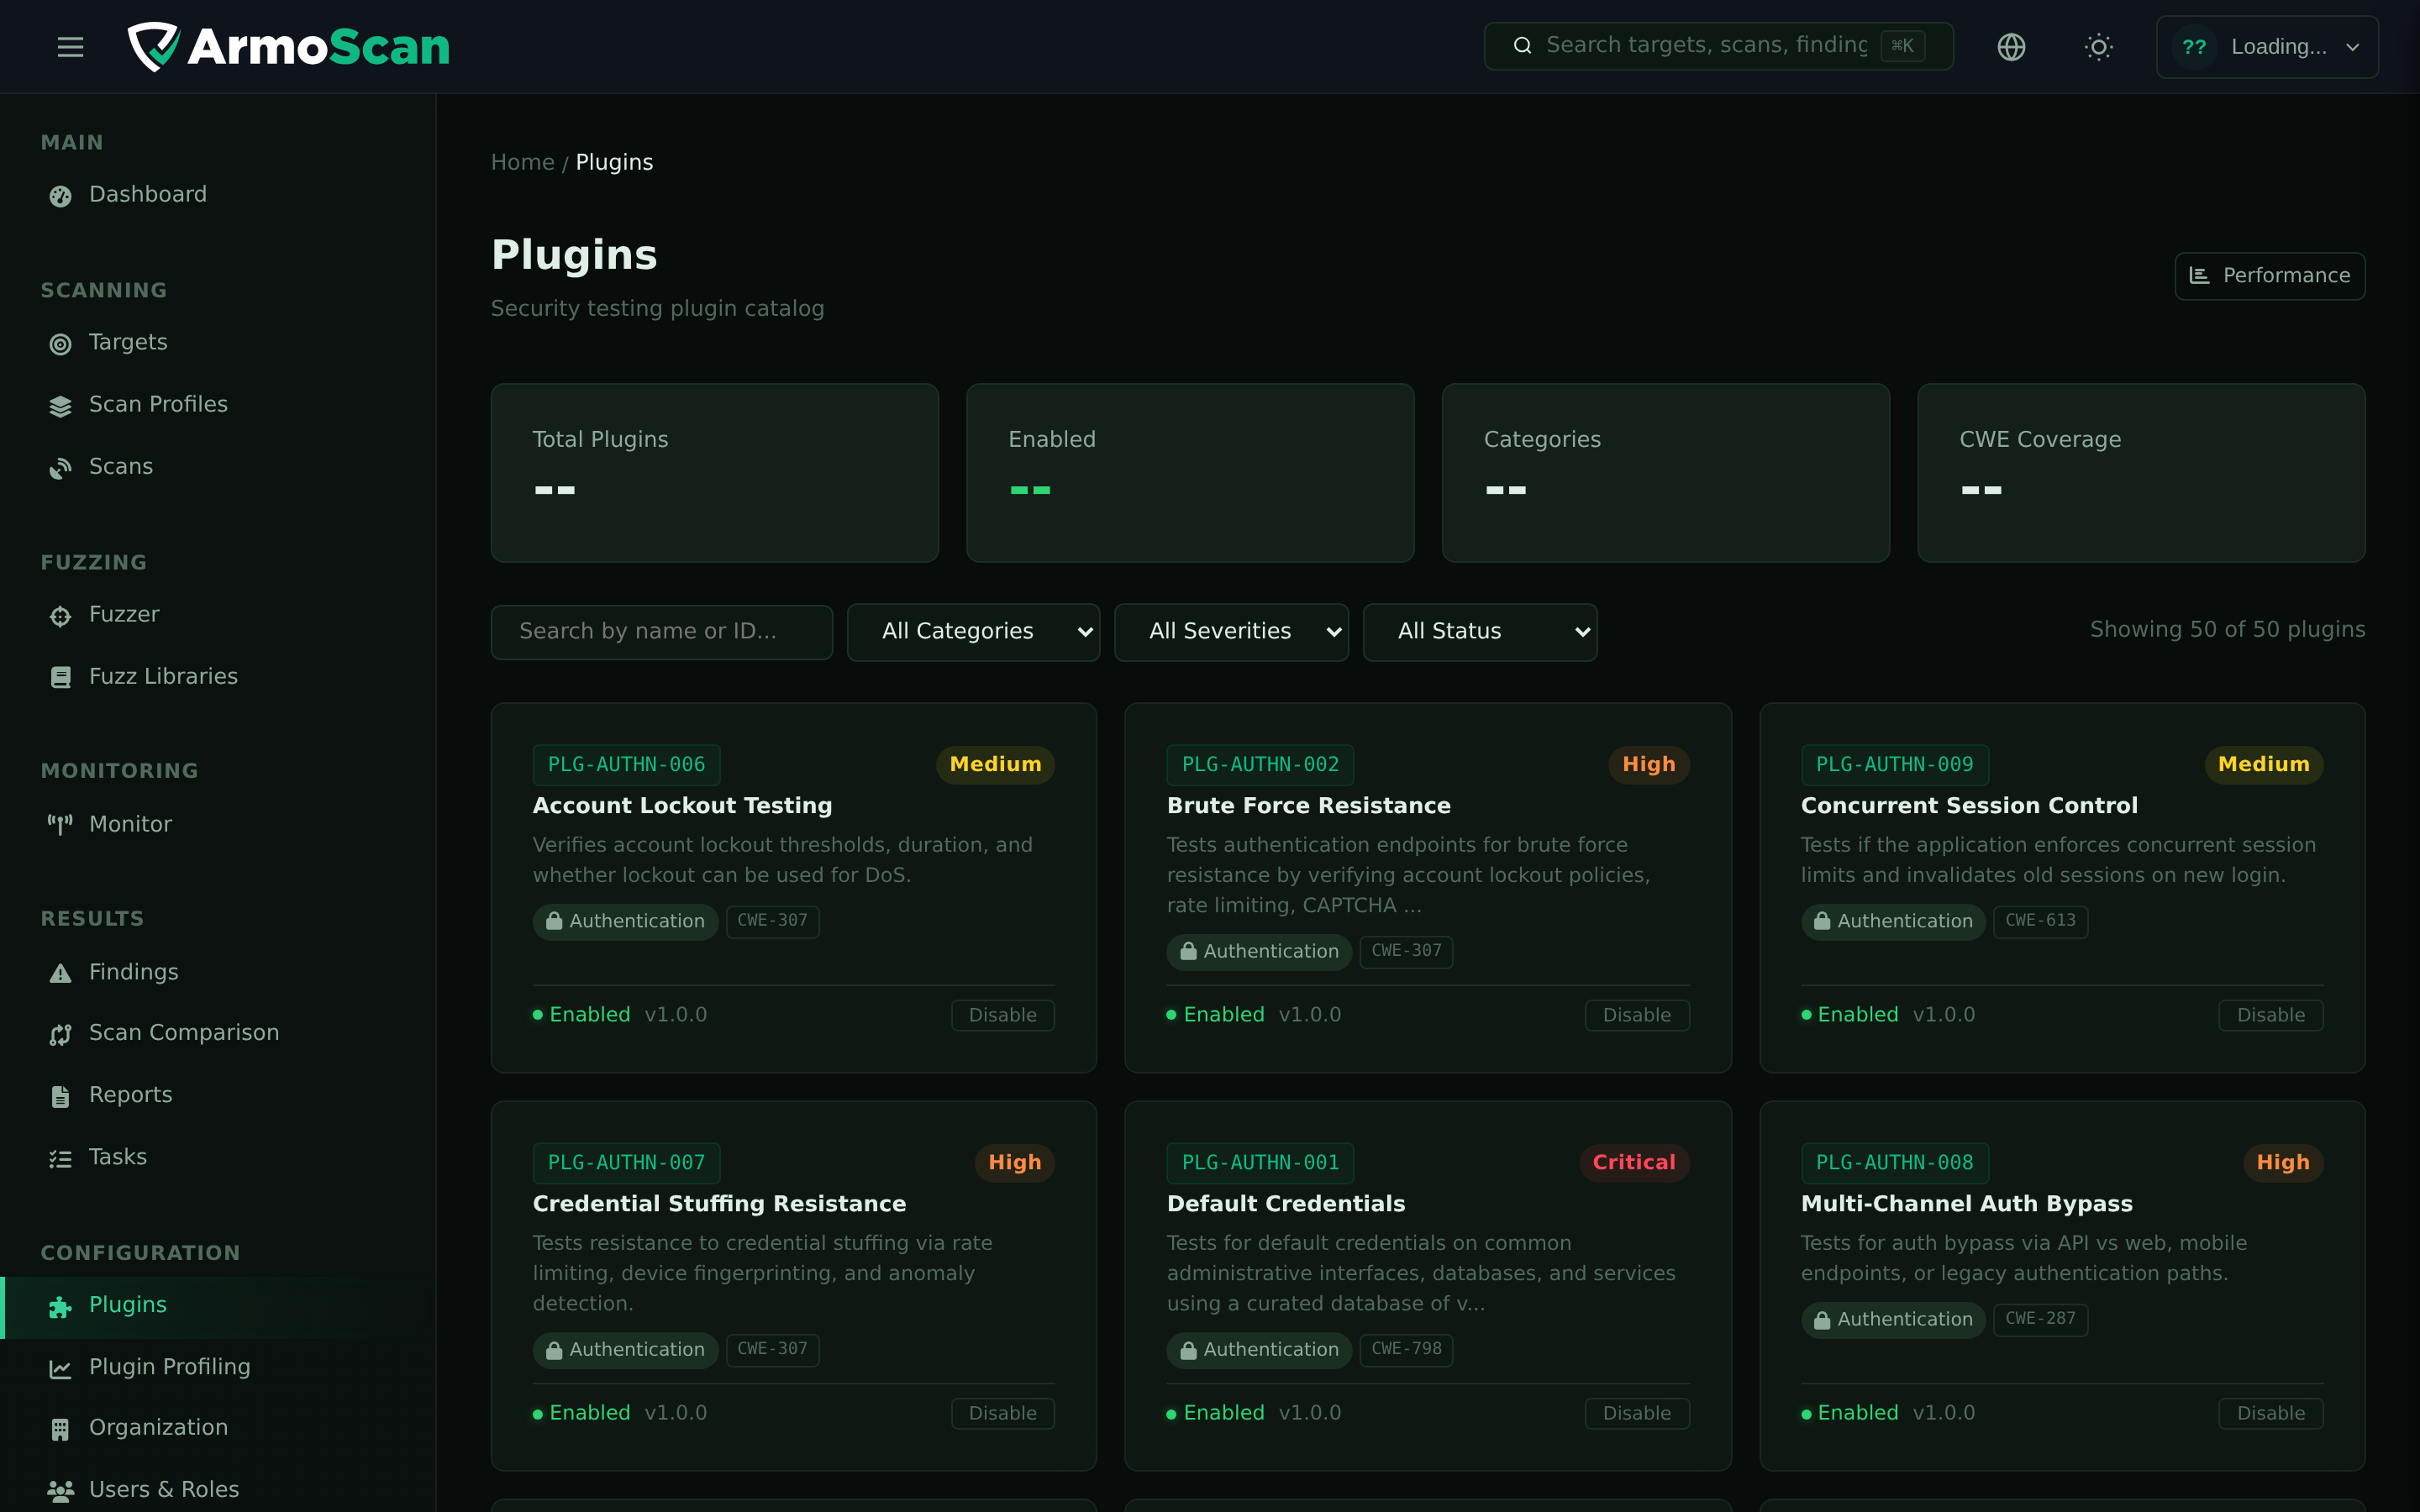Image resolution: width=2420 pixels, height=1512 pixels.
Task: Click the magnifier icon in global search
Action: click(1522, 45)
